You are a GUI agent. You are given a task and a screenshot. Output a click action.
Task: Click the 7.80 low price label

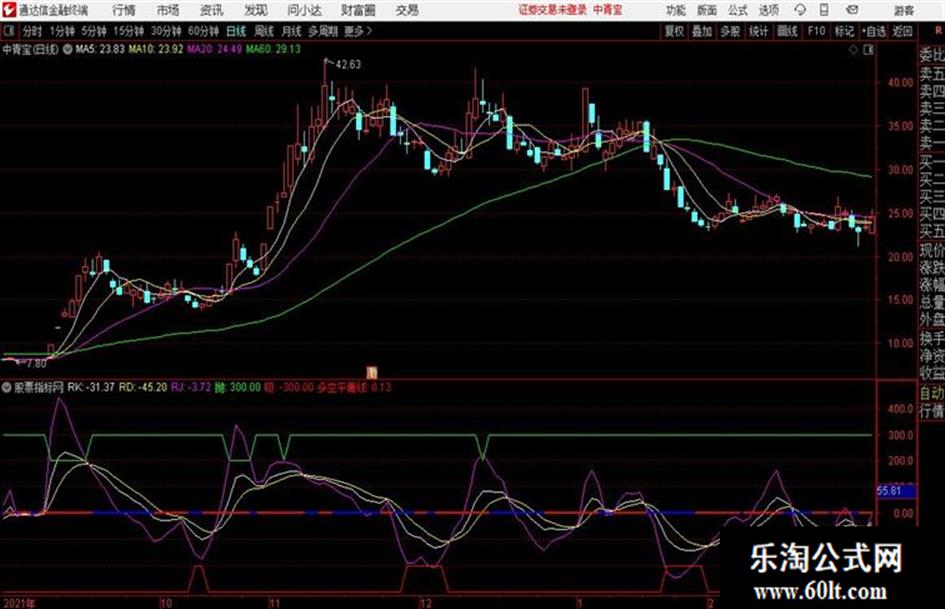click(36, 364)
